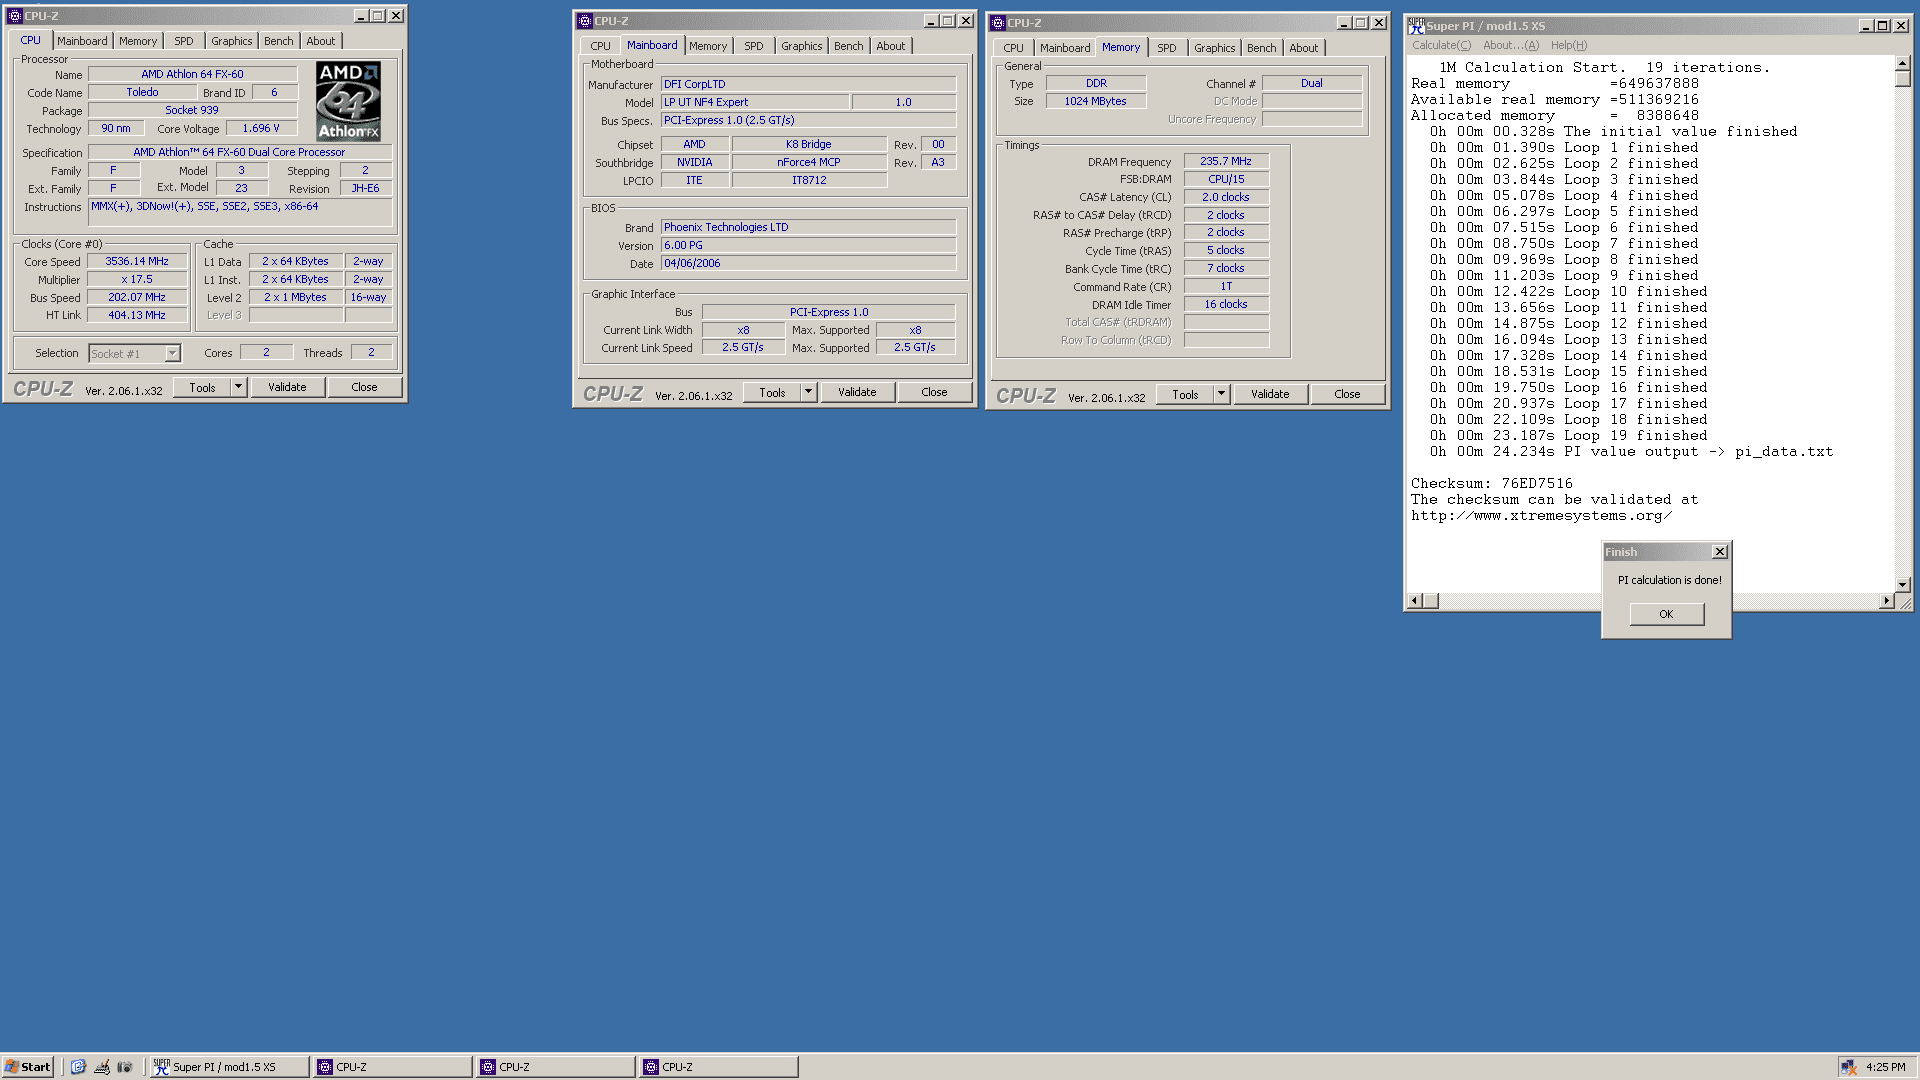This screenshot has width=1920, height=1080.
Task: Click Super PI vertical scrollbar up arrow
Action: pyautogui.click(x=1903, y=64)
